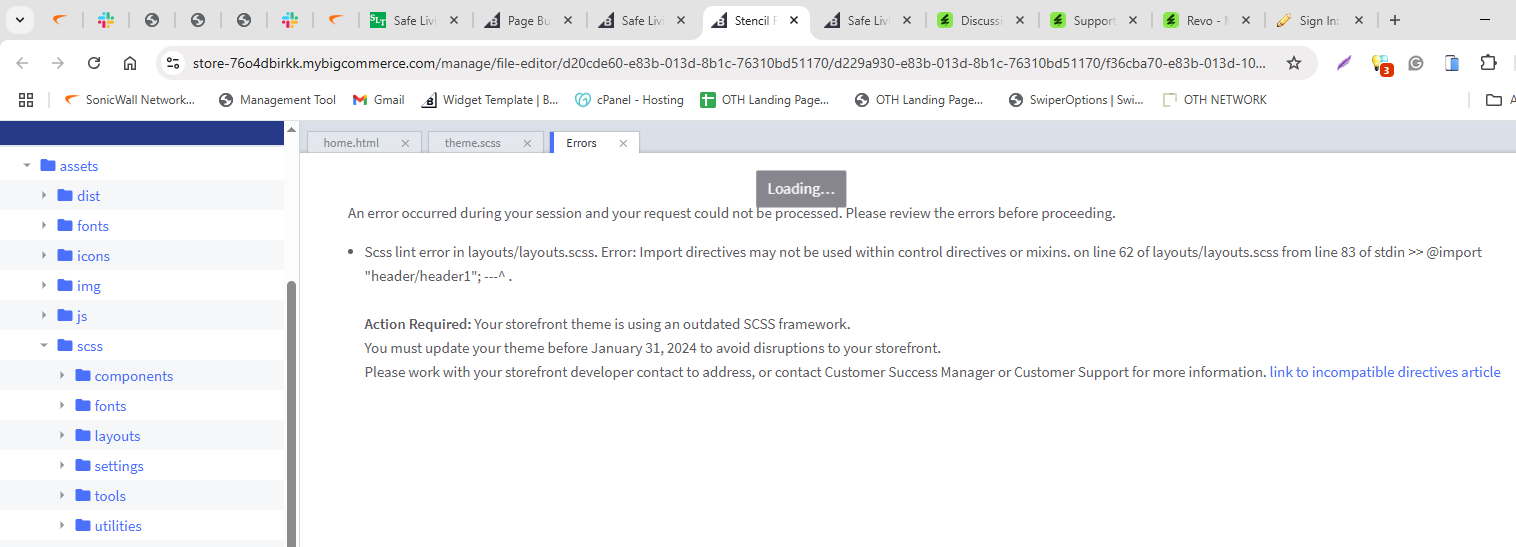This screenshot has width=1516, height=547.
Task: Close the Errors editor tab
Action: pyautogui.click(x=623, y=143)
